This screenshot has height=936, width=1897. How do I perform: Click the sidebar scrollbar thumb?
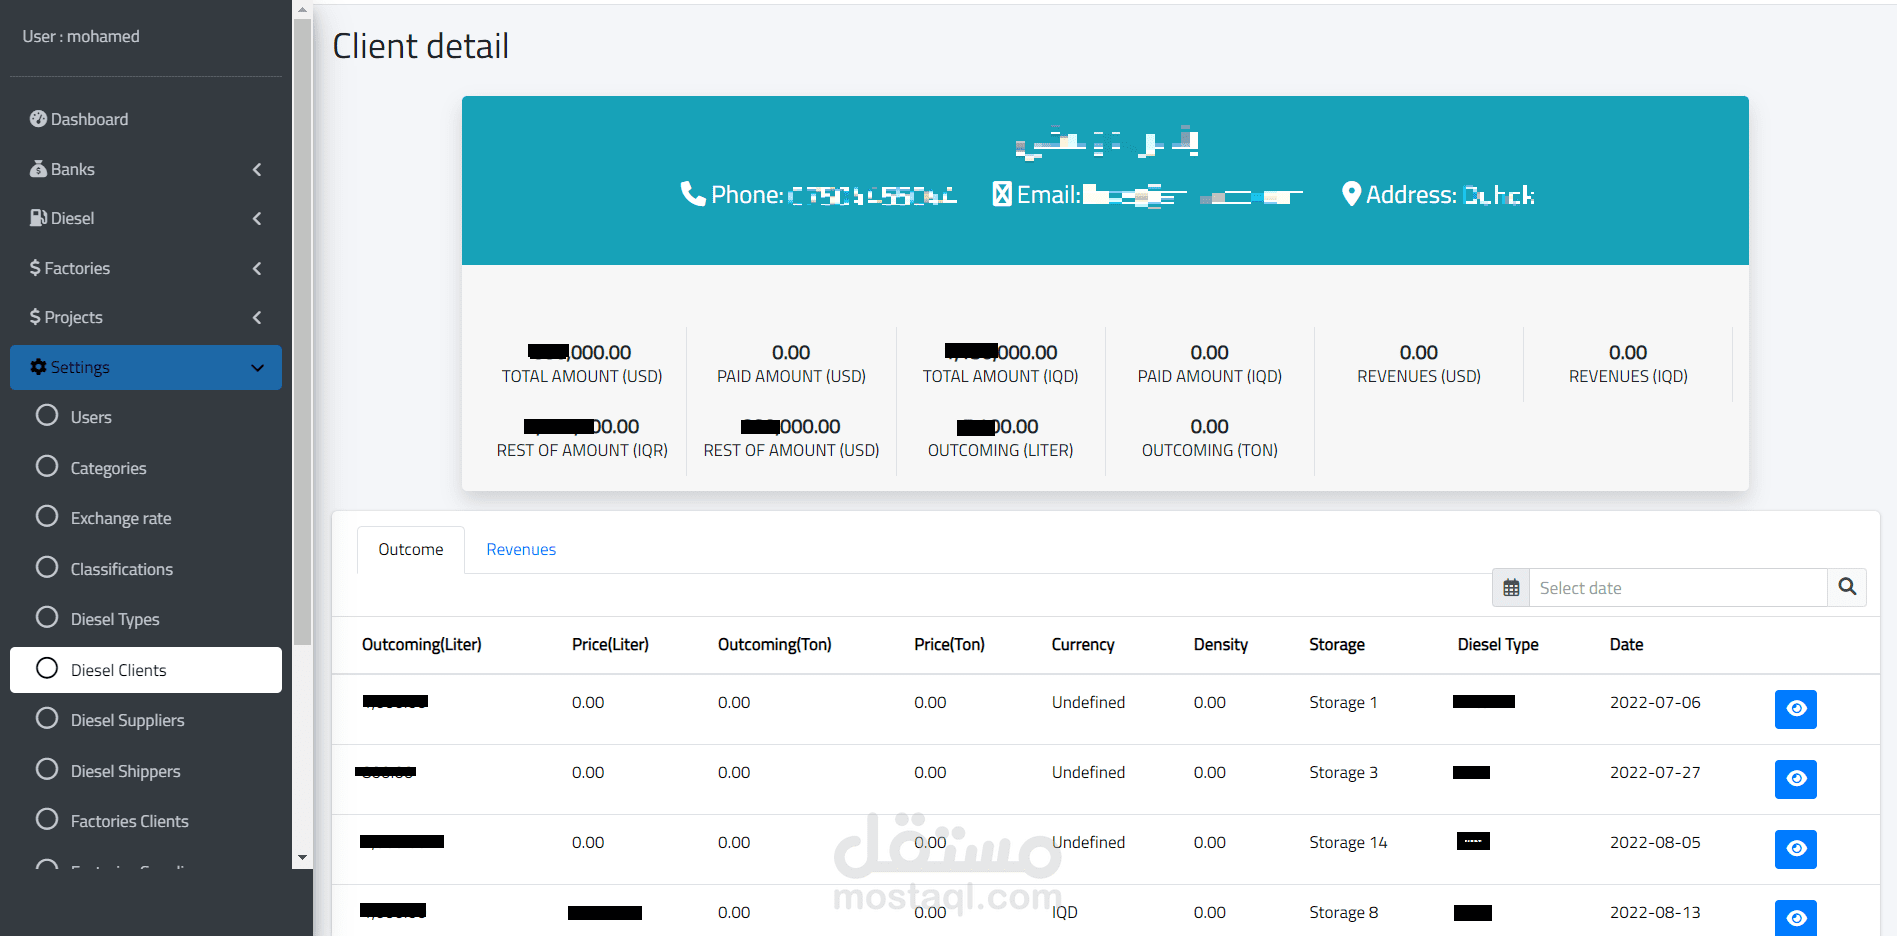302,331
